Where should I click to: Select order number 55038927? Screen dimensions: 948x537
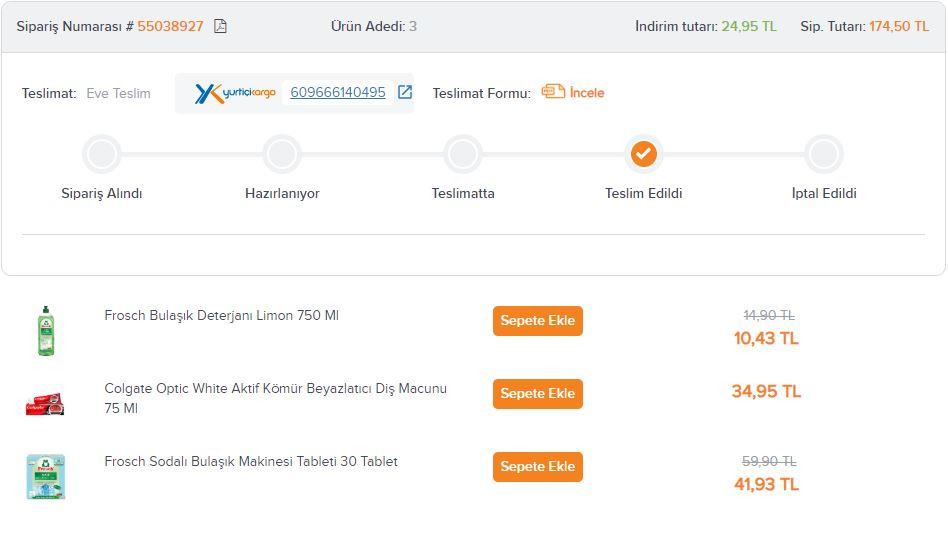170,26
